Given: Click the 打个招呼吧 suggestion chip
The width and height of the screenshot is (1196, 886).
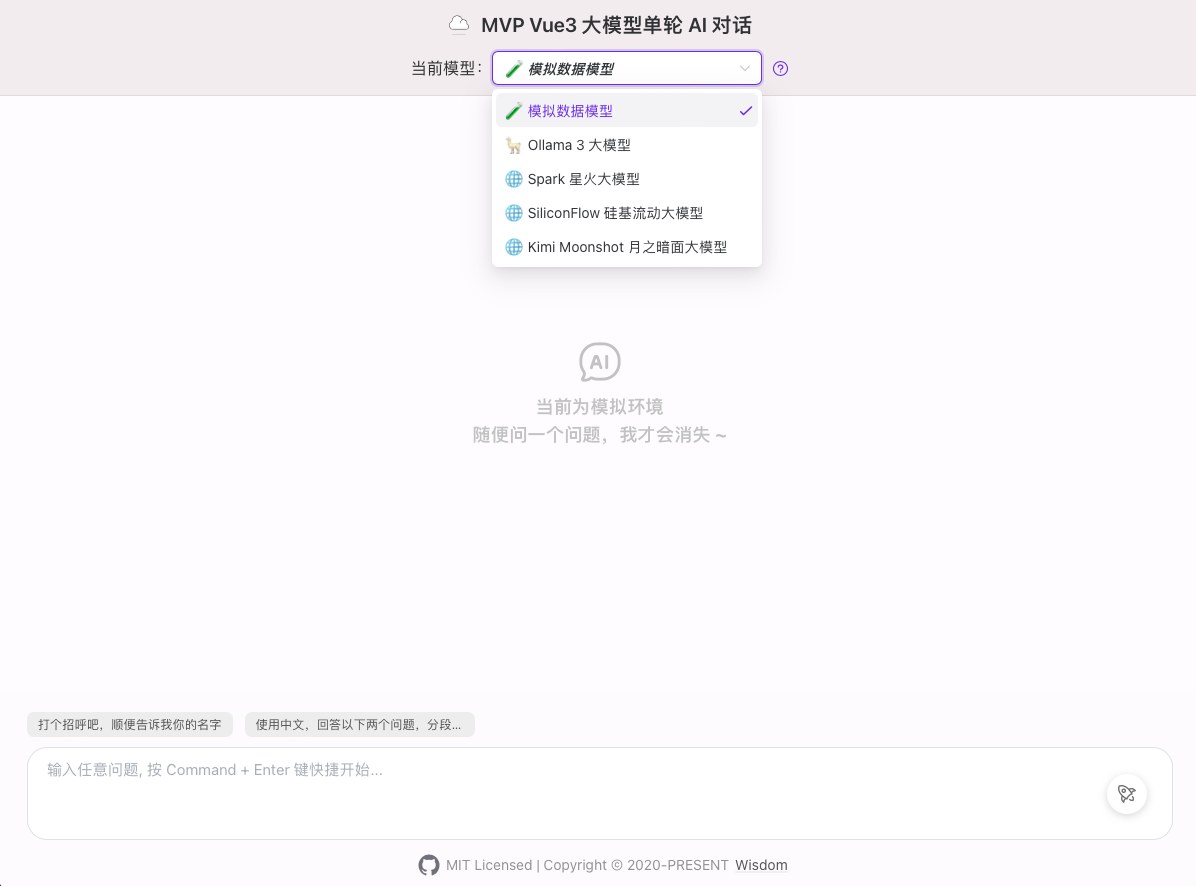Looking at the screenshot, I should [x=129, y=724].
